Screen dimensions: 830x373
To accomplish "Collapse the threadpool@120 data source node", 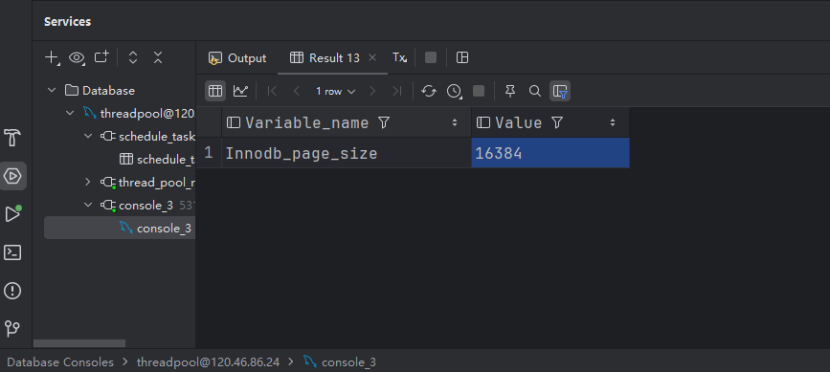I will coord(70,113).
